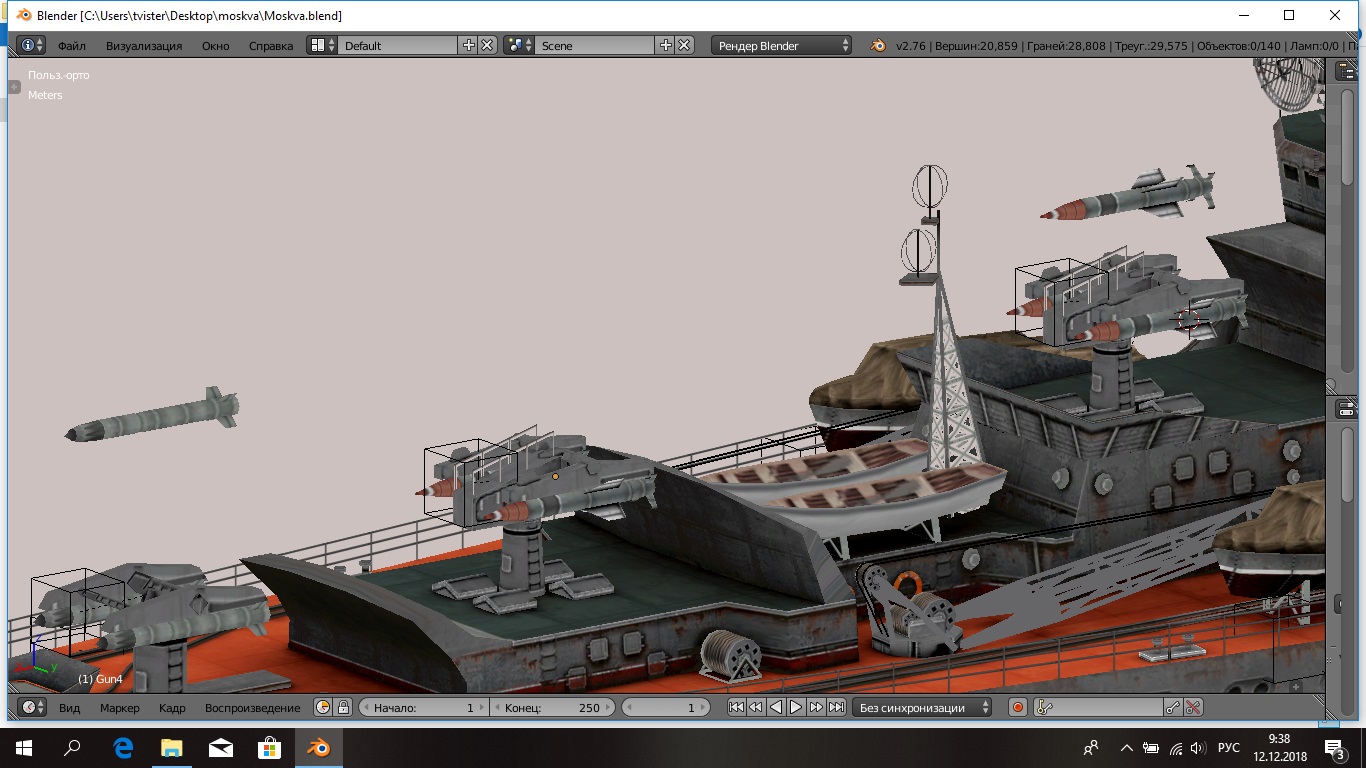Toggle the time range lock icon
Image resolution: width=1366 pixels, height=768 pixels.
[343, 707]
